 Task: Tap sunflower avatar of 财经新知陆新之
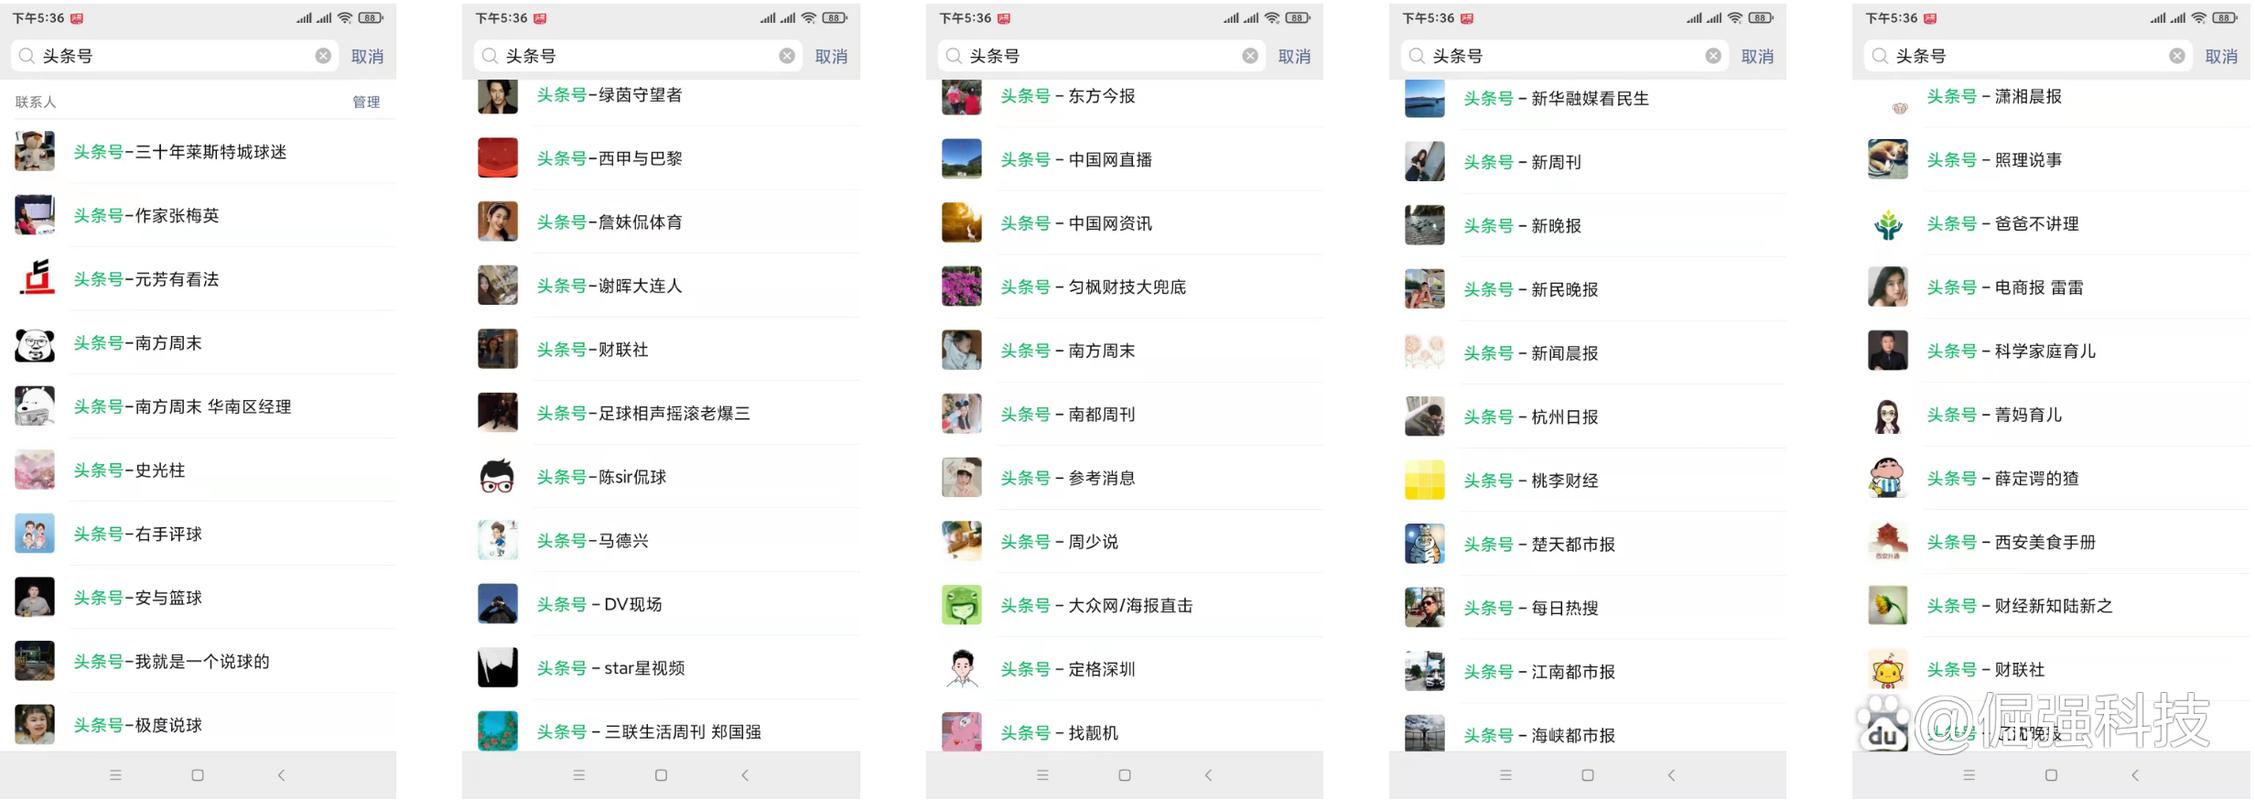pos(1888,606)
